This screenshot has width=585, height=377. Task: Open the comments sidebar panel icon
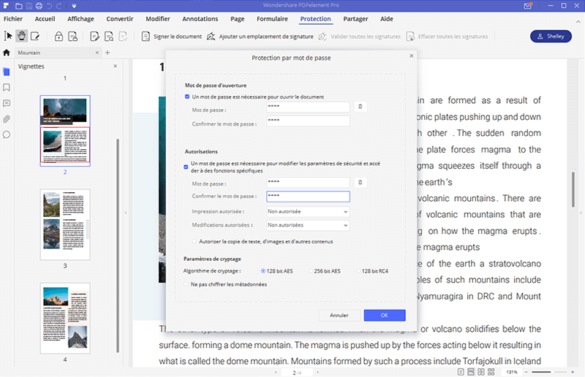(x=6, y=103)
